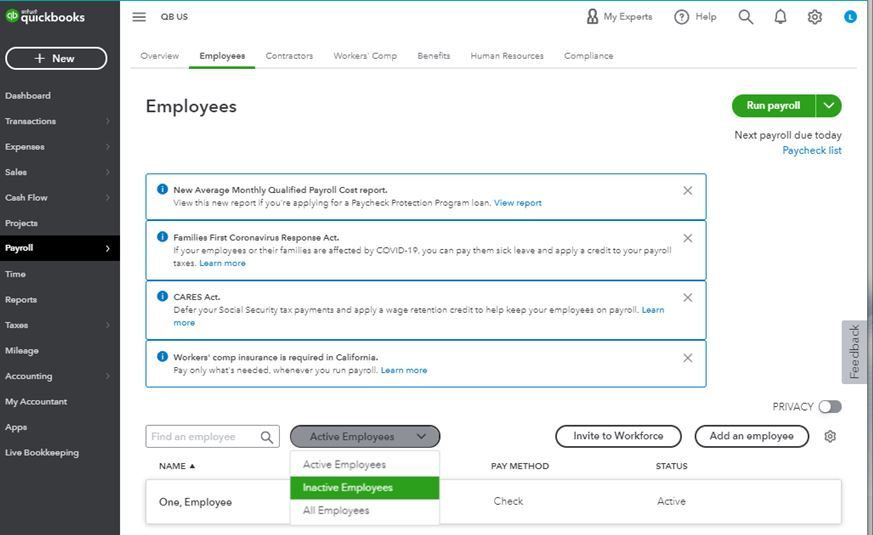The image size is (873, 535).
Task: Open the View report link
Action: tap(518, 203)
